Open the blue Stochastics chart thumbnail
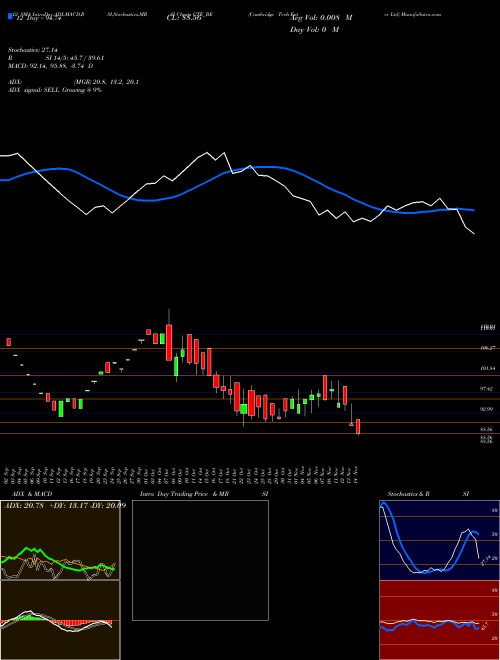 click(x=439, y=540)
